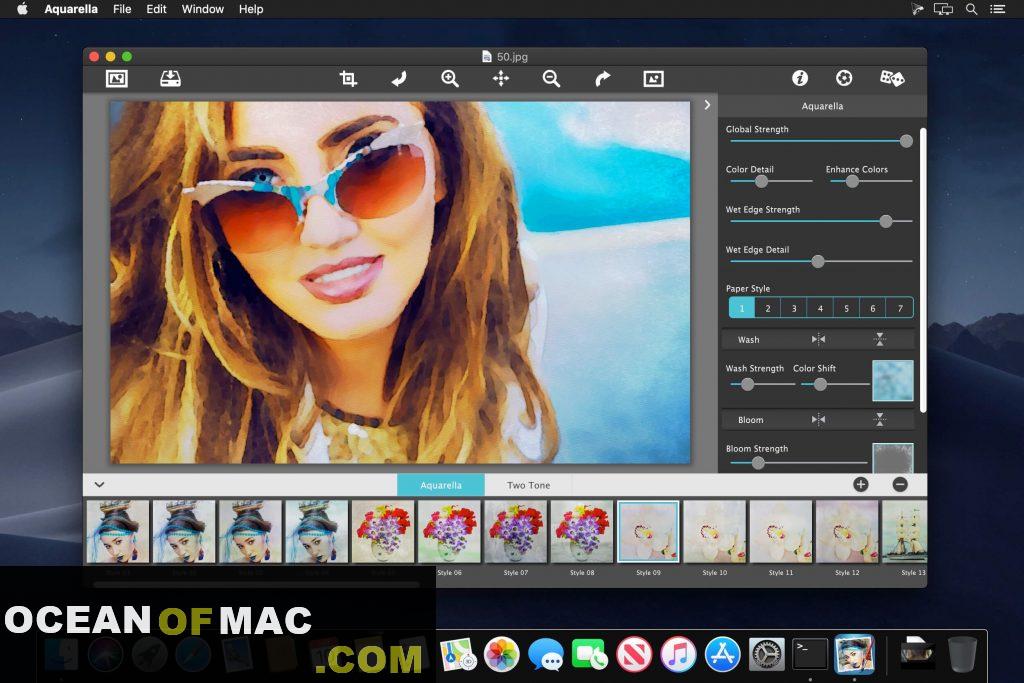Apply the Style 11 preset thumbnail

pyautogui.click(x=781, y=532)
